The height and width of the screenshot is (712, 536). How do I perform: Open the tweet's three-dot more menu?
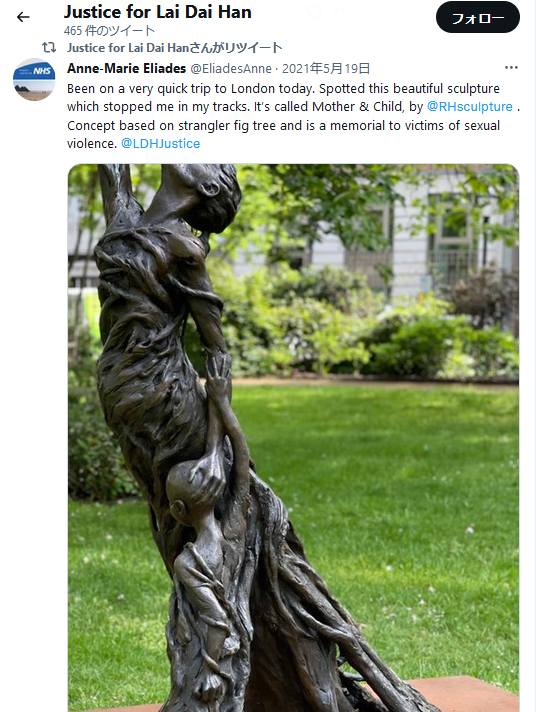(x=511, y=68)
